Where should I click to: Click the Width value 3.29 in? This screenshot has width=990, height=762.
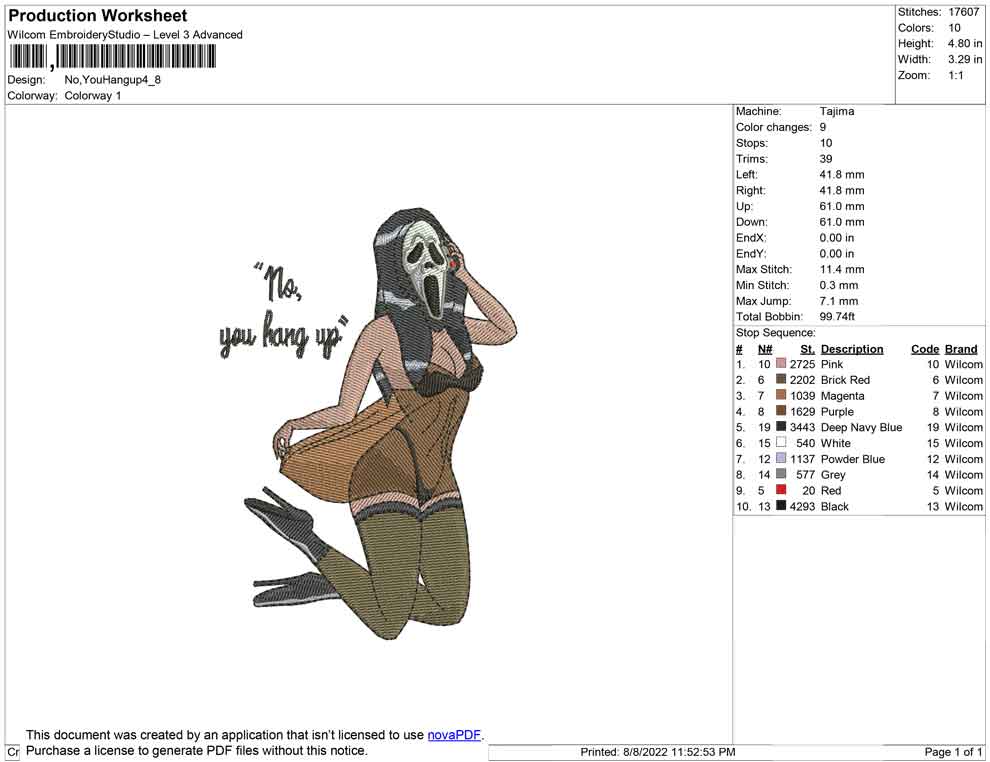[965, 59]
